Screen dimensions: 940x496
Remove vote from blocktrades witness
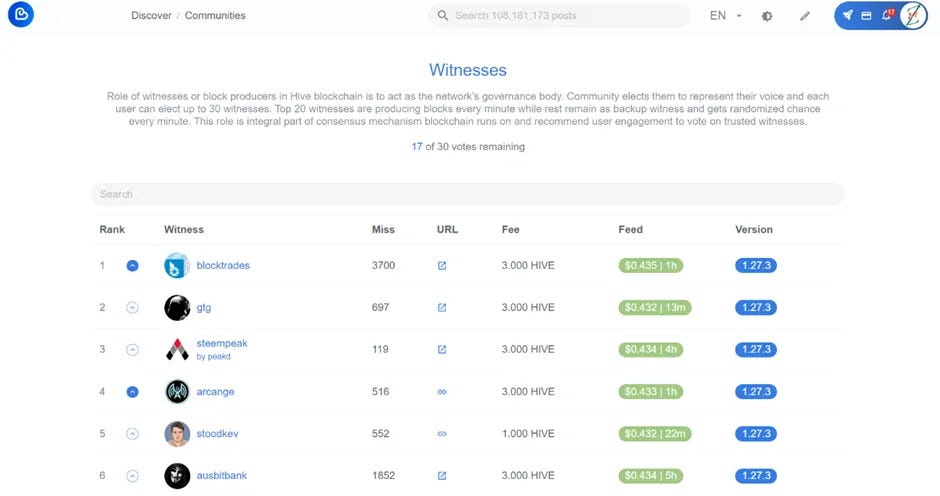click(x=132, y=266)
